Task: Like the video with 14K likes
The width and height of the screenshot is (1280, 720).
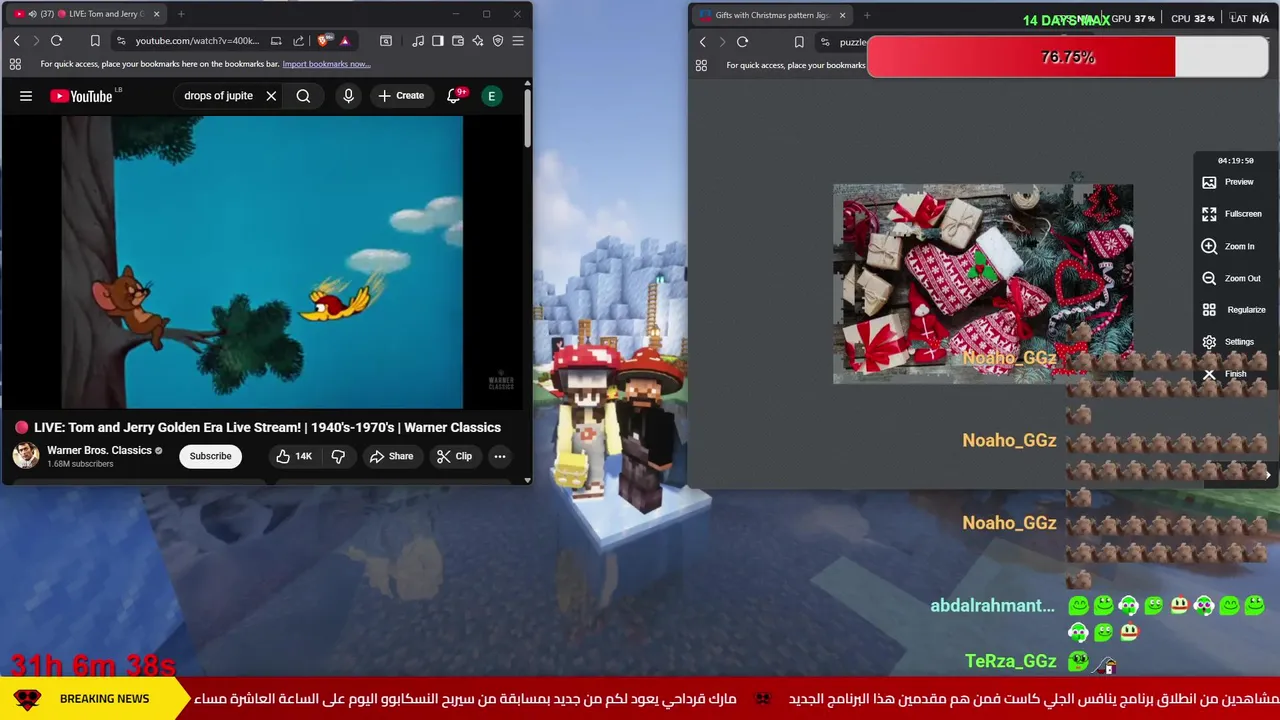Action: coord(294,456)
